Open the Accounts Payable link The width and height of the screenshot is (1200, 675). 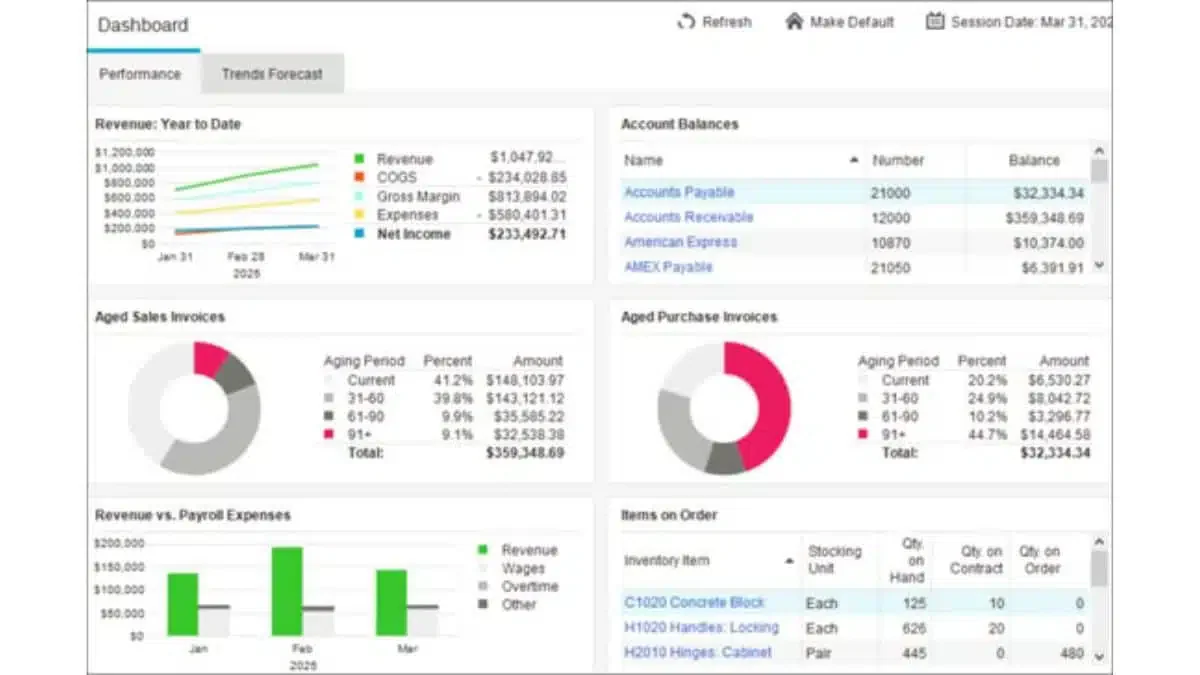(679, 192)
